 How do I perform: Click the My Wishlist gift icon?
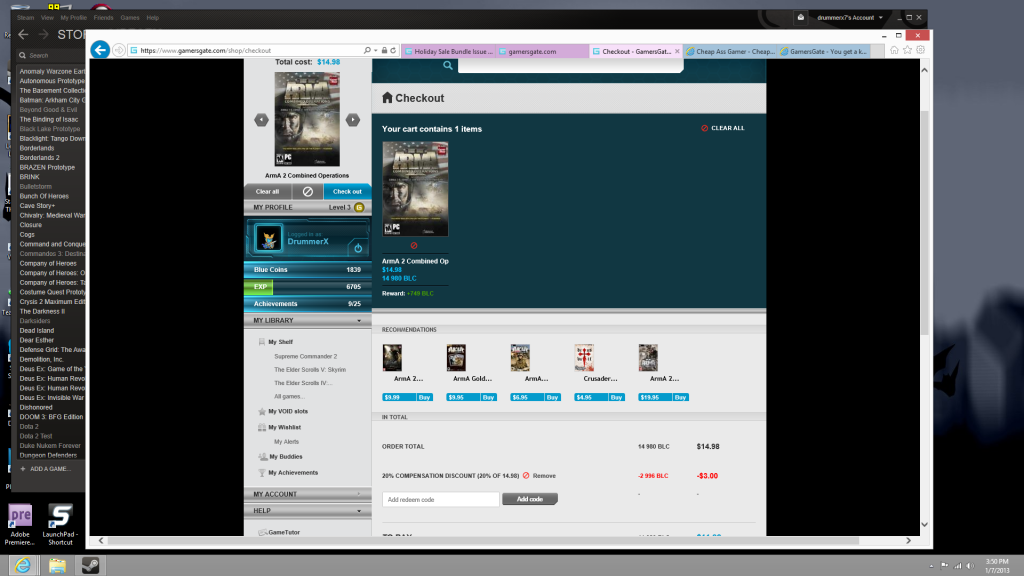[262, 427]
